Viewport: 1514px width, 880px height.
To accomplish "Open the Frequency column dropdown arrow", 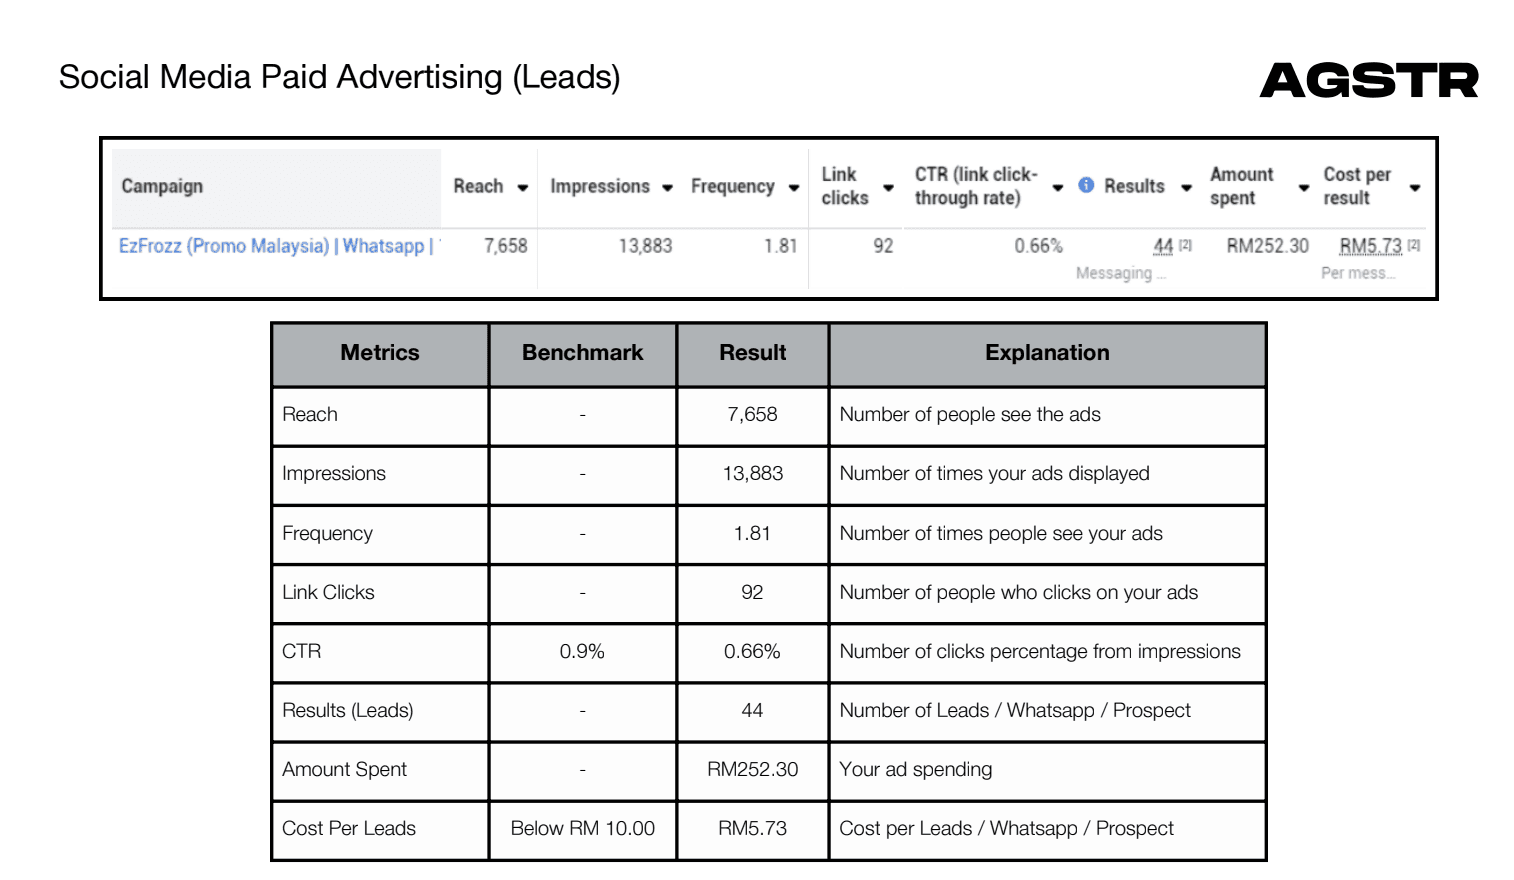I will pyautogui.click(x=794, y=187).
